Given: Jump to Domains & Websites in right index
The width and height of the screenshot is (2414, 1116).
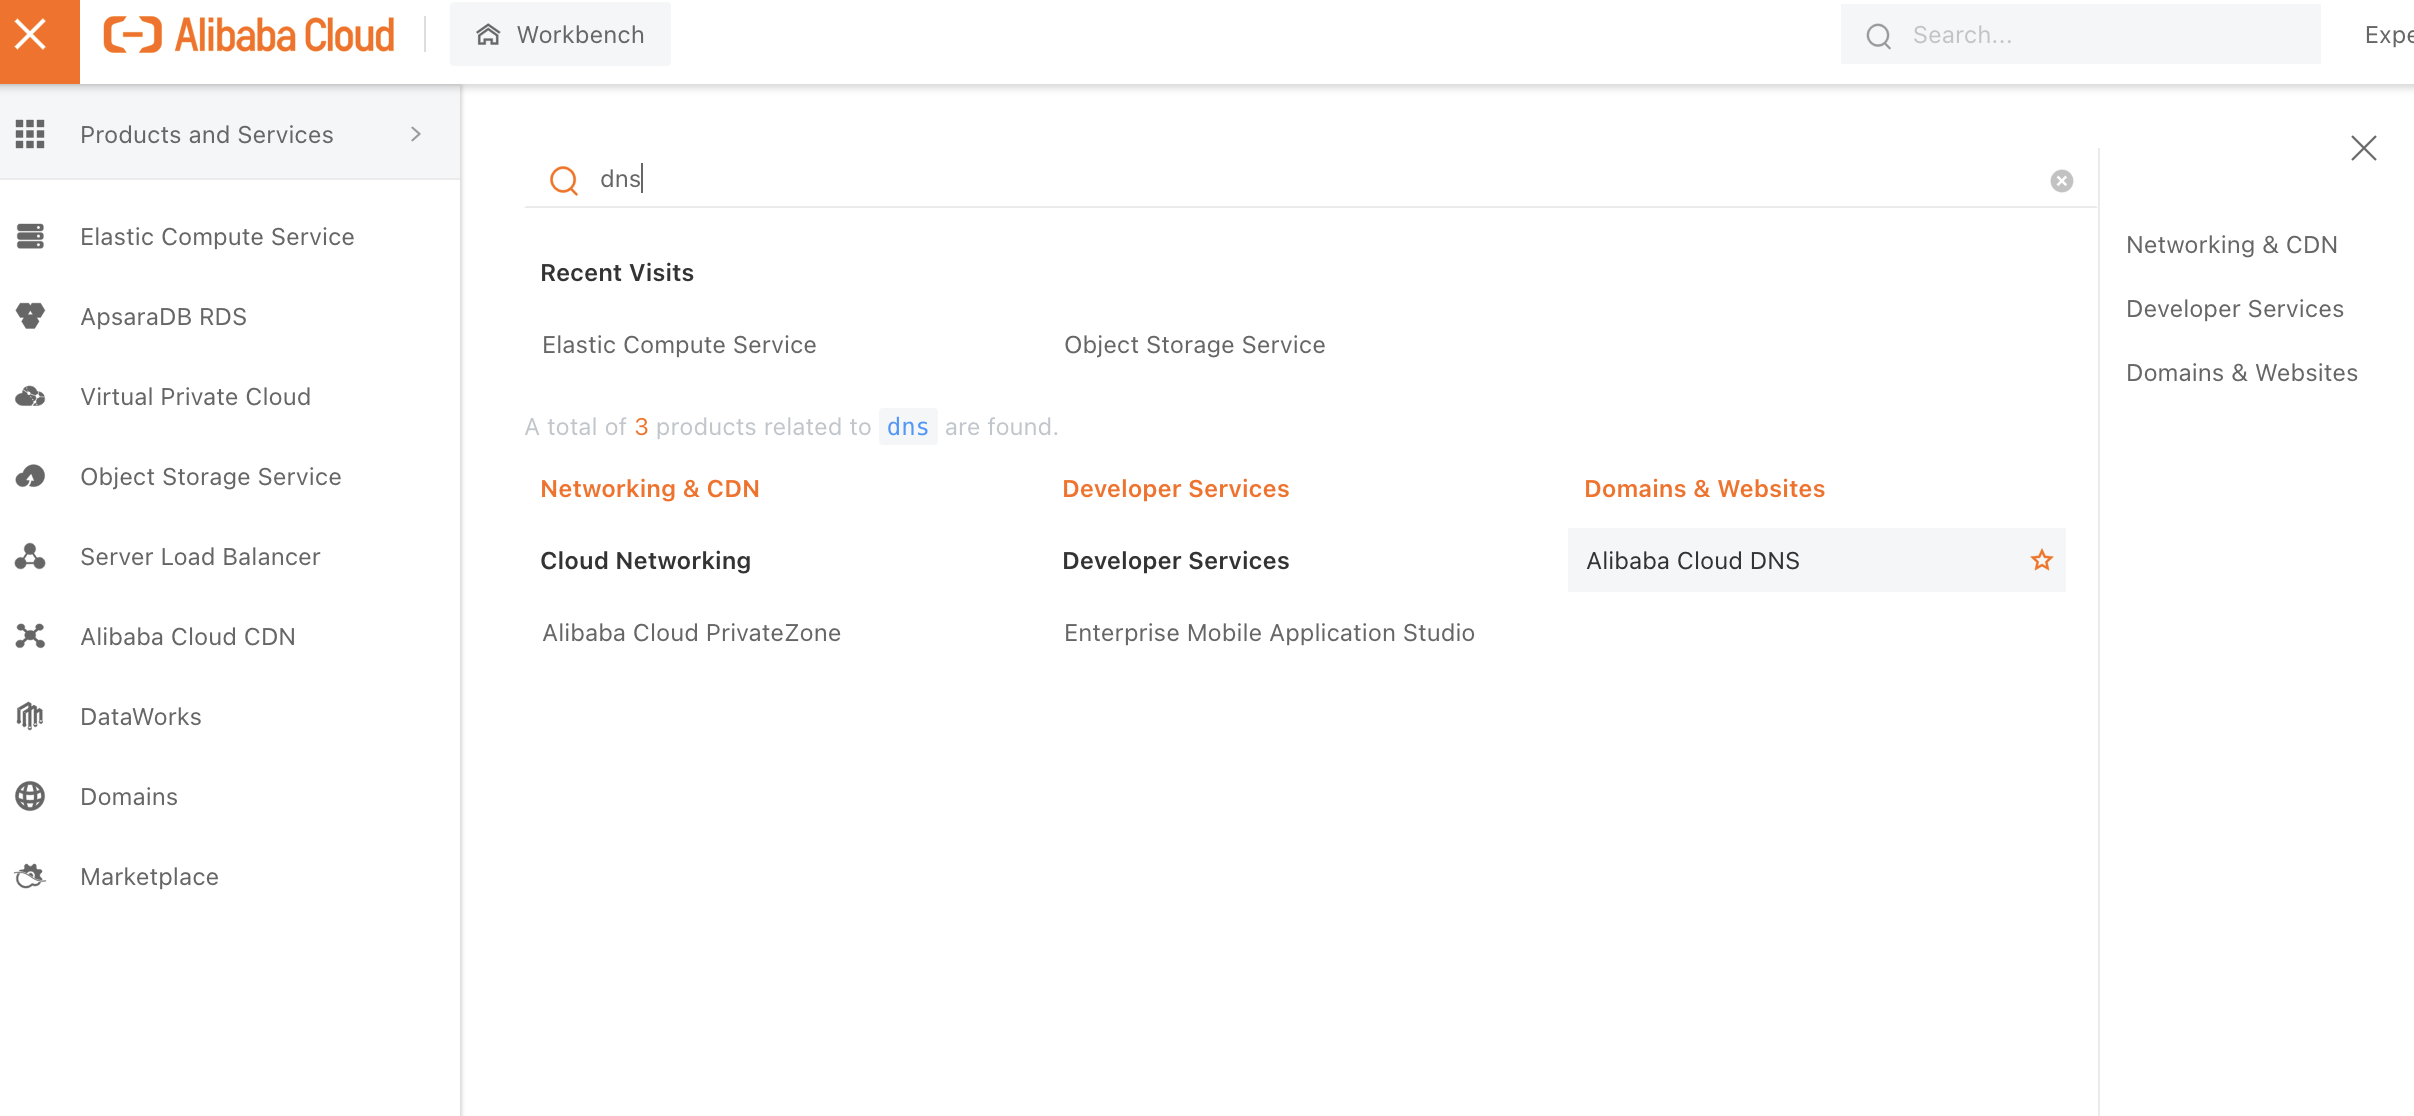Looking at the screenshot, I should (x=2241, y=373).
